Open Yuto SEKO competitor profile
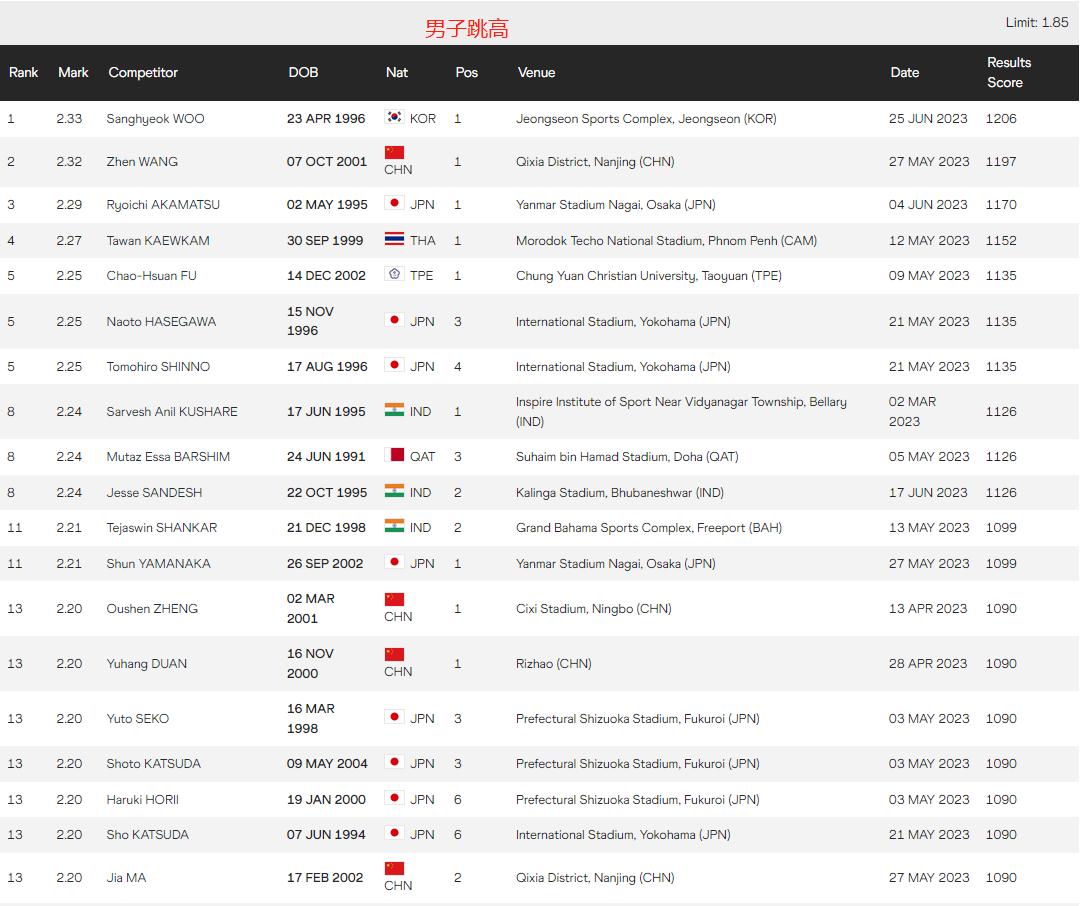Viewport: 1081px width, 906px height. 137,718
